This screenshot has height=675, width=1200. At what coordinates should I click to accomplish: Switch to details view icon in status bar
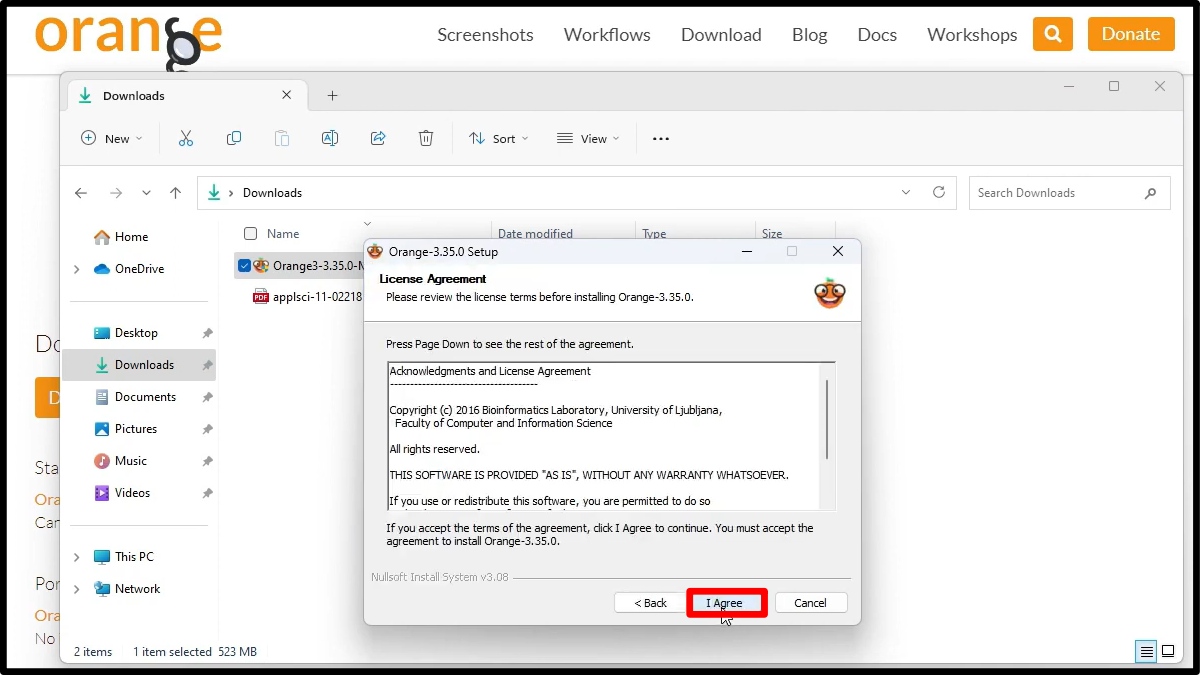click(x=1147, y=652)
